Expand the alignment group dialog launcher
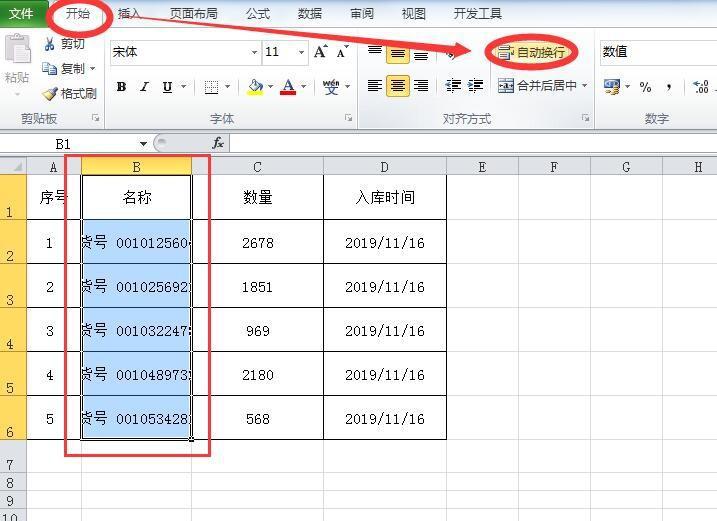The image size is (717, 521). click(585, 118)
